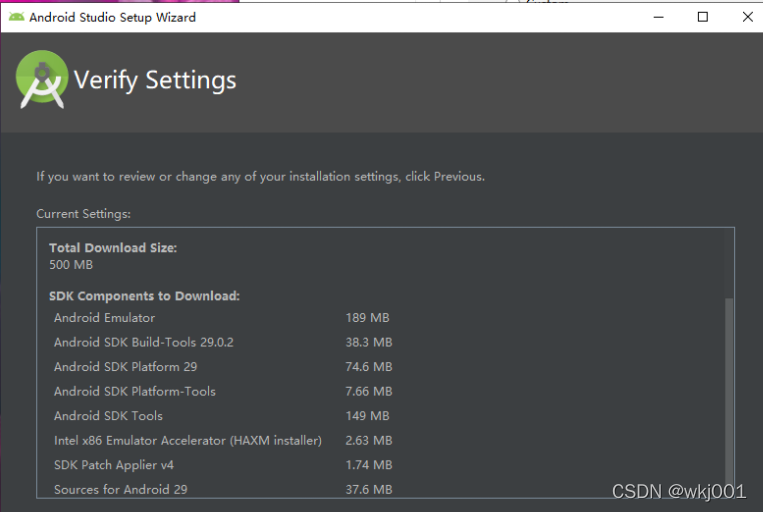Click the Android Studio compass logo
Screen dimensions: 763x512
[x=42, y=79]
